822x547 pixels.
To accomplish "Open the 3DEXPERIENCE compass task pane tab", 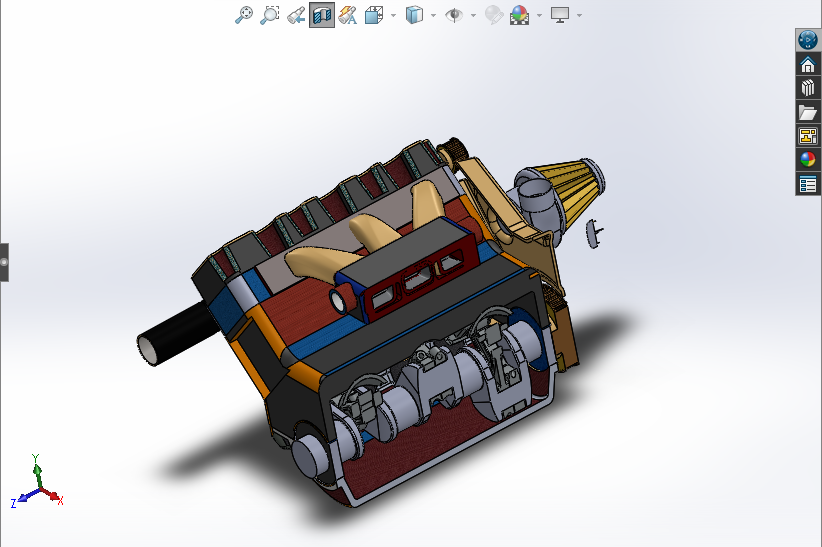I will tap(808, 40).
